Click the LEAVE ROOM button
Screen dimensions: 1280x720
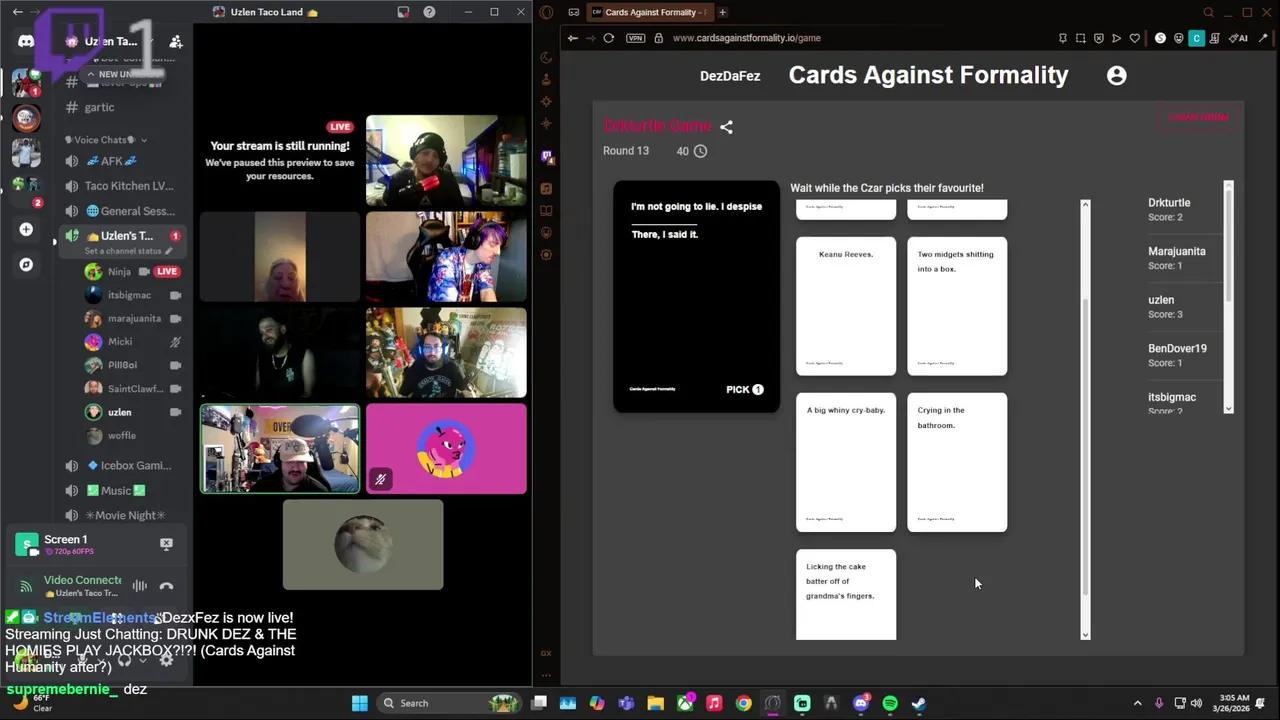click(1199, 117)
